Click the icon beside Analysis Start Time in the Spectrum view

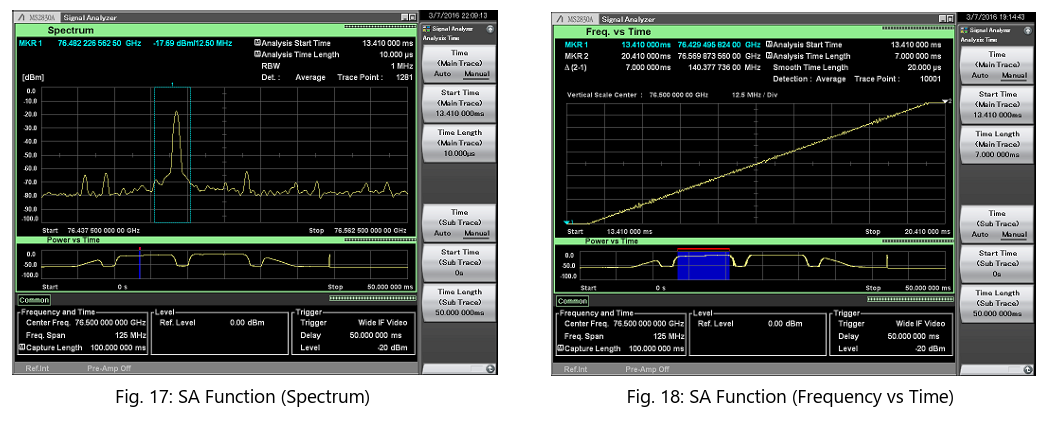[258, 43]
